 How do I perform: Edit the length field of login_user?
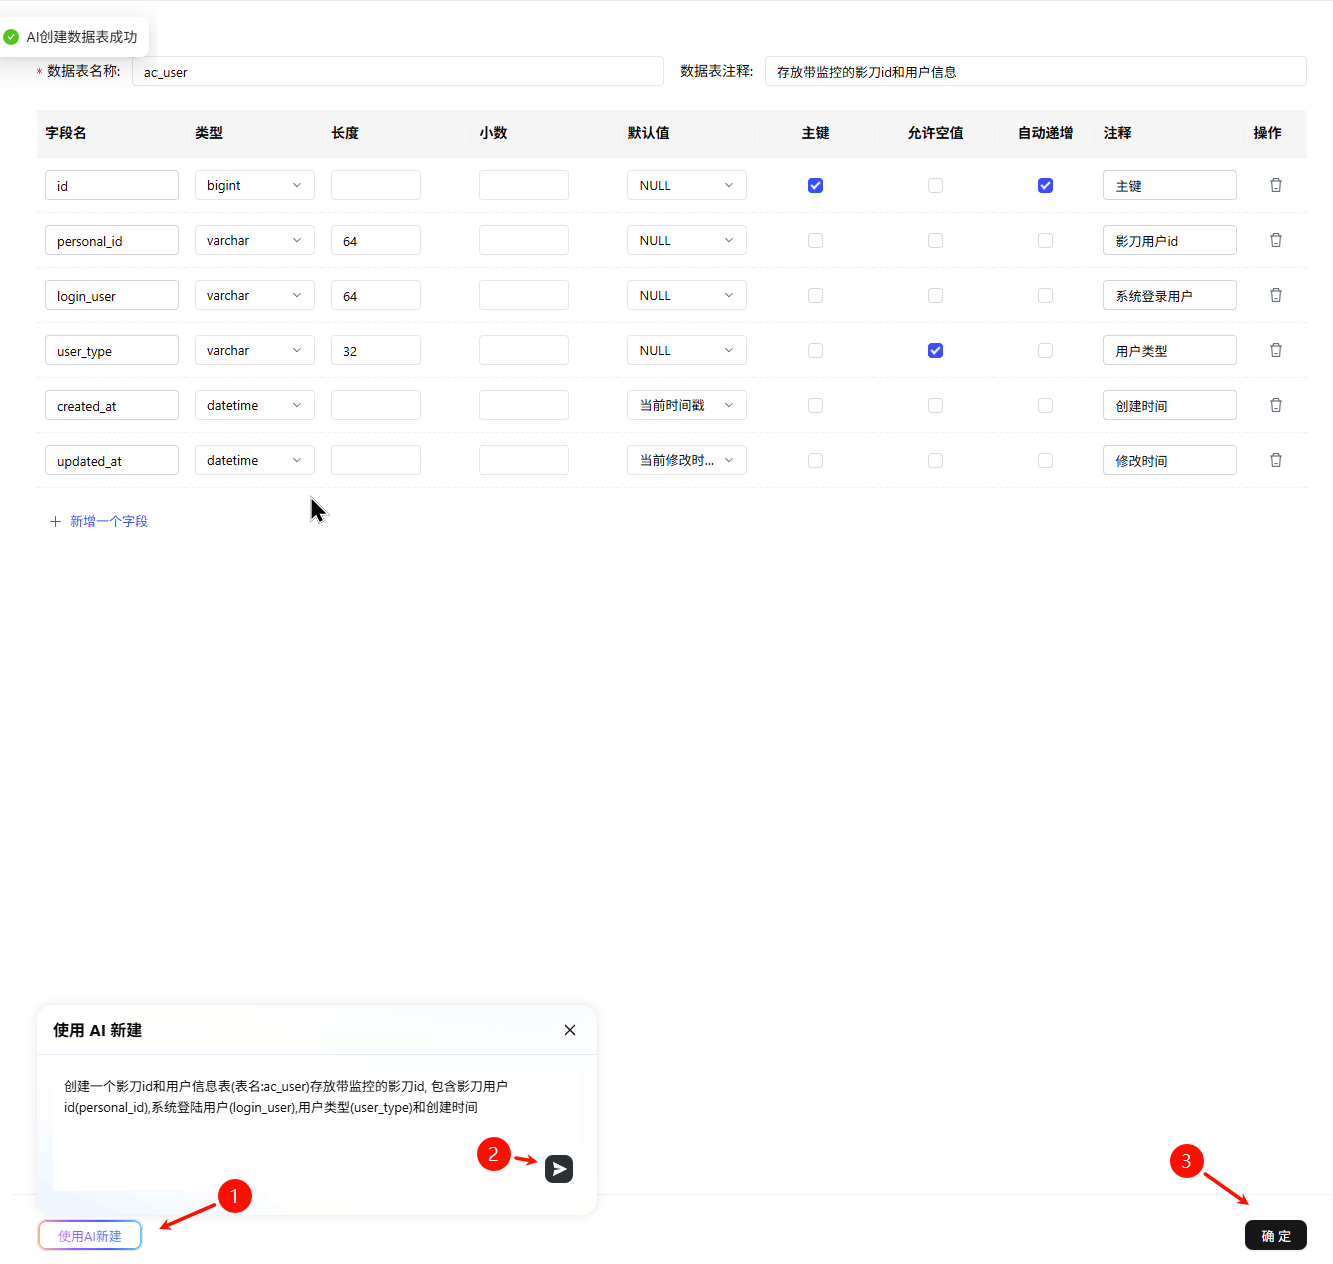tap(376, 295)
